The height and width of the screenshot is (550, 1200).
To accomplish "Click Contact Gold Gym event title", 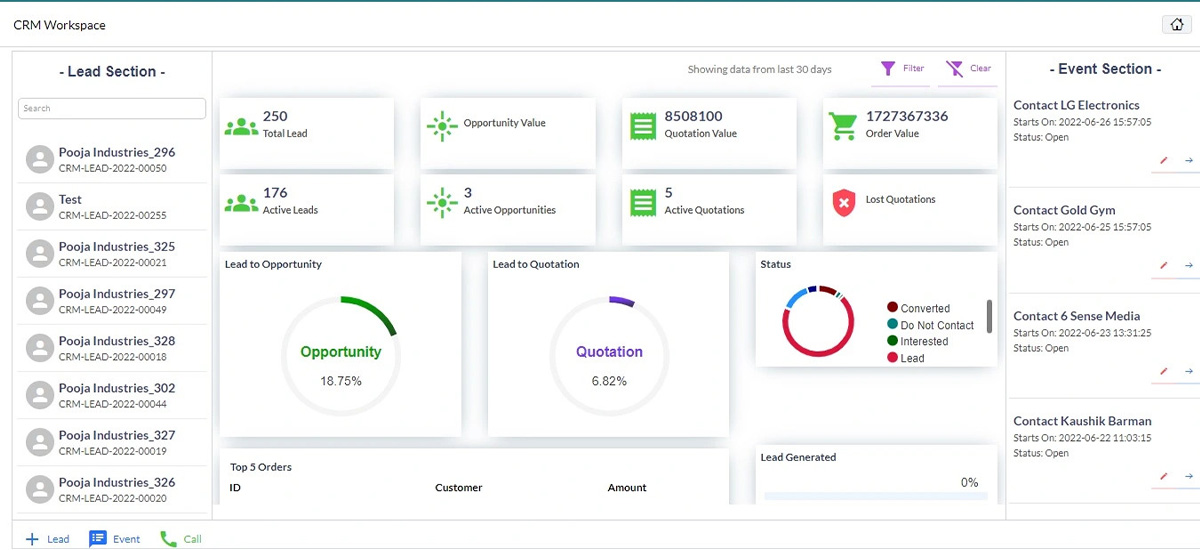I will (x=1064, y=210).
